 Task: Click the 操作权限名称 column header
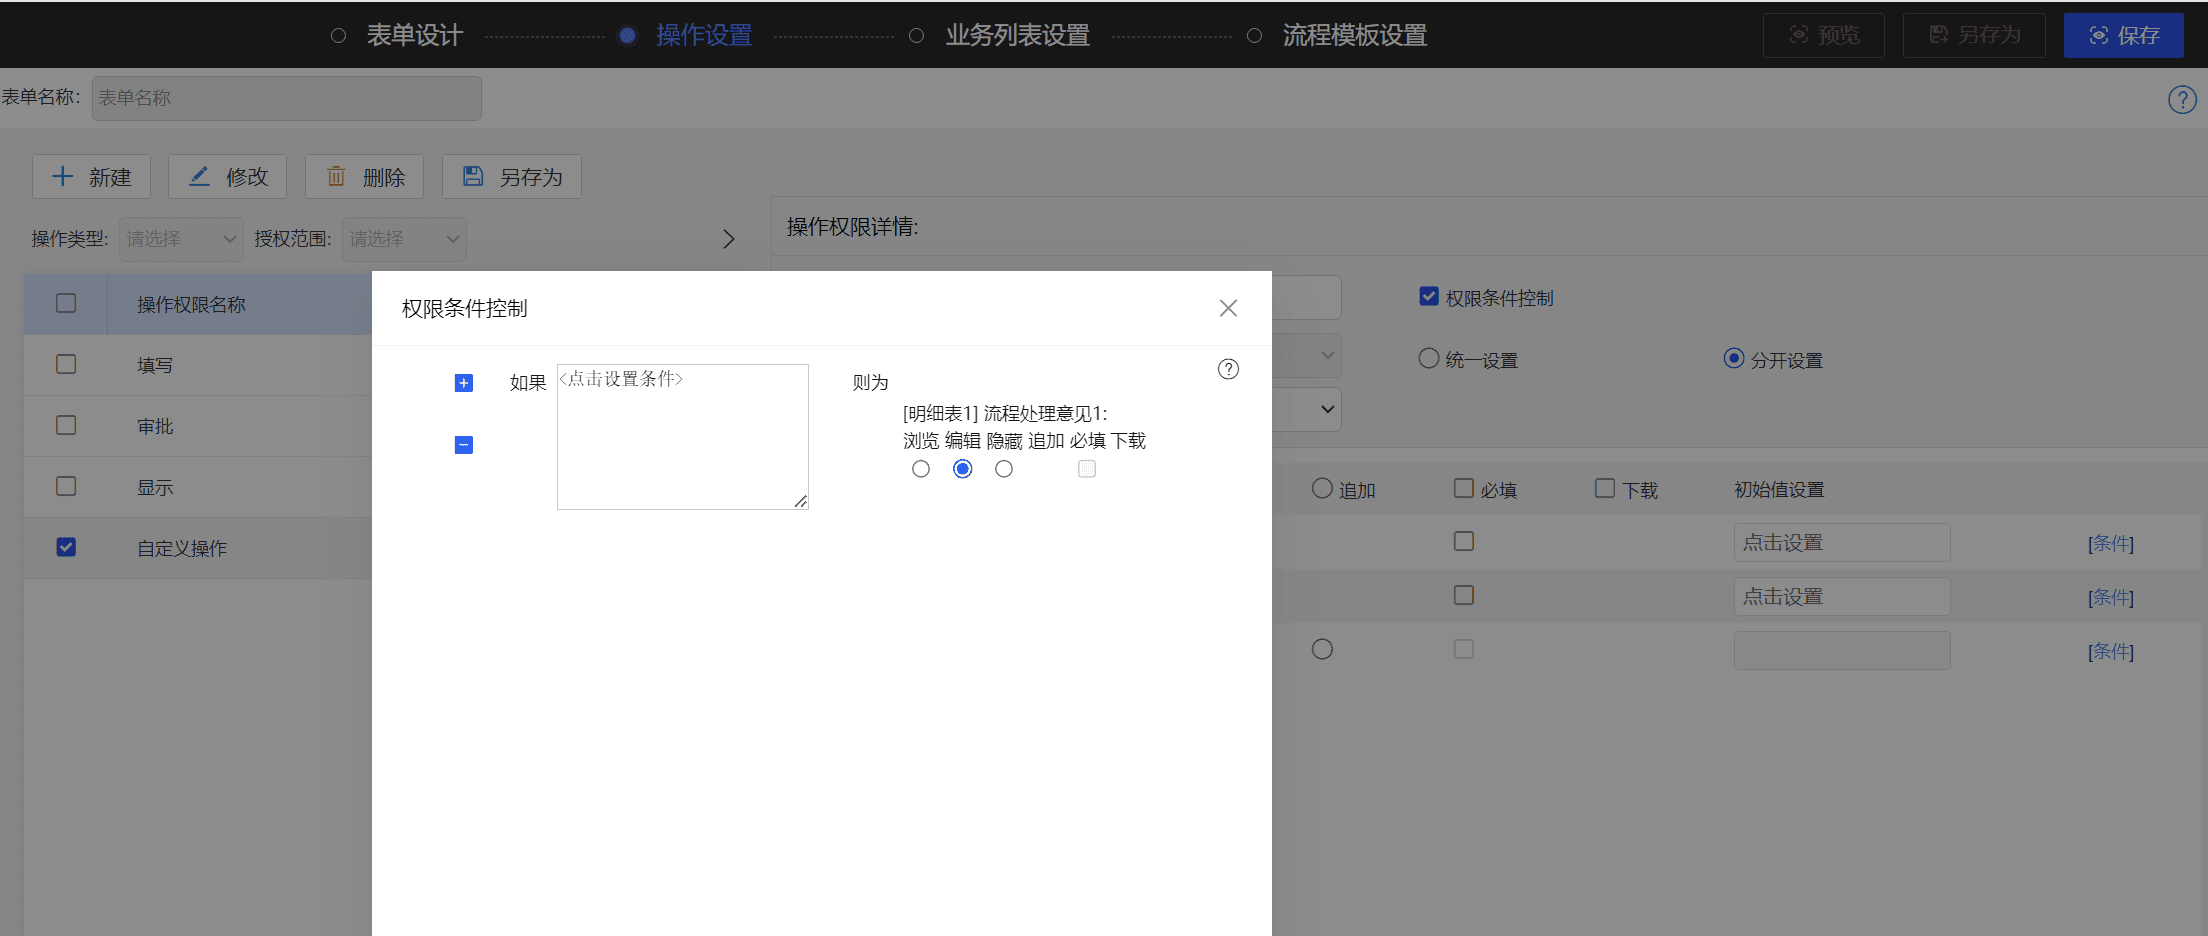[191, 305]
